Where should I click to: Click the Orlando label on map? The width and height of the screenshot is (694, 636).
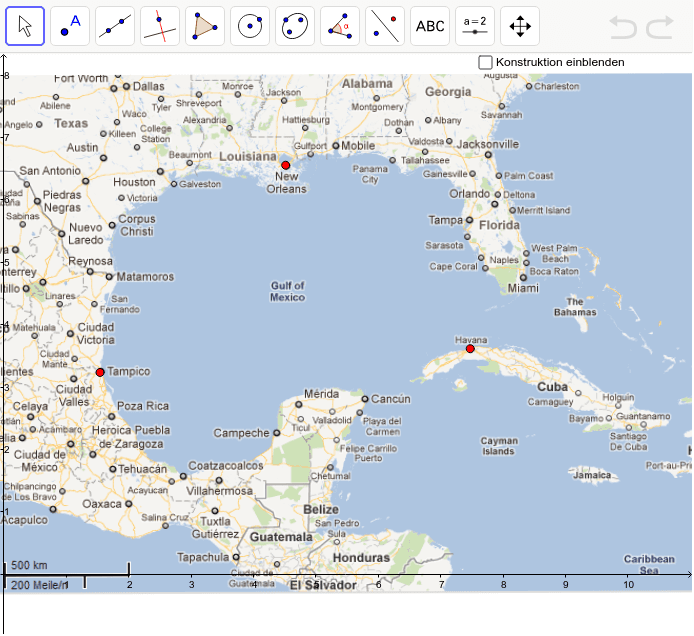pyautogui.click(x=469, y=194)
